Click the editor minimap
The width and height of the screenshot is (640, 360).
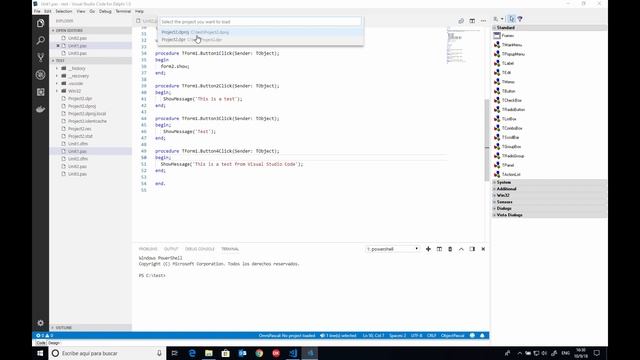(x=465, y=46)
